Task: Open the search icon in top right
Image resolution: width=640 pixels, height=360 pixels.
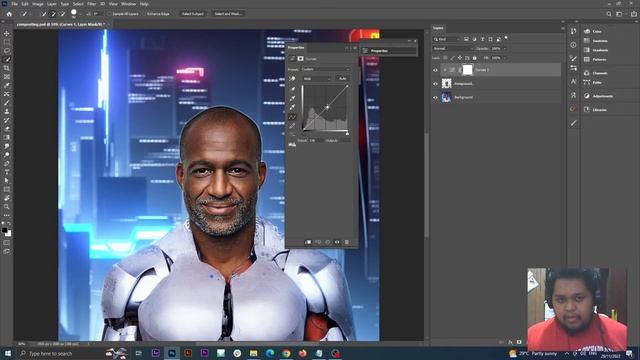Action: pyautogui.click(x=609, y=14)
